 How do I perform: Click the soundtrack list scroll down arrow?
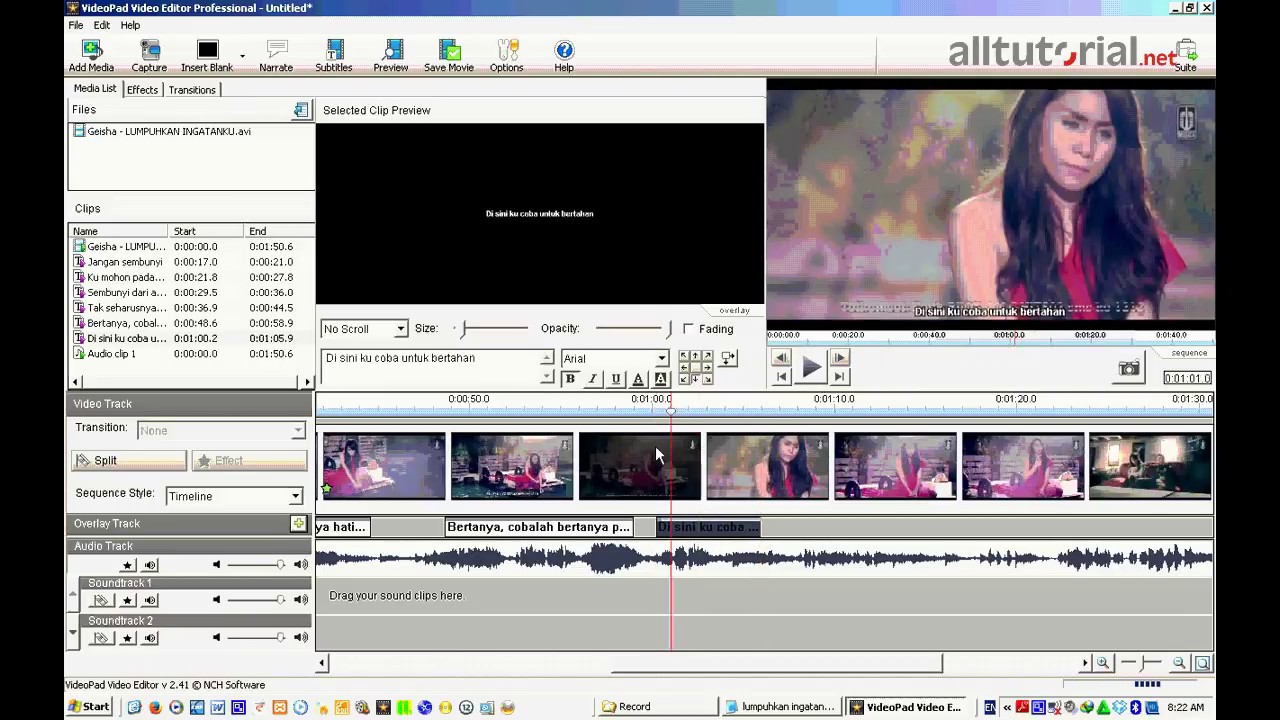(x=72, y=632)
